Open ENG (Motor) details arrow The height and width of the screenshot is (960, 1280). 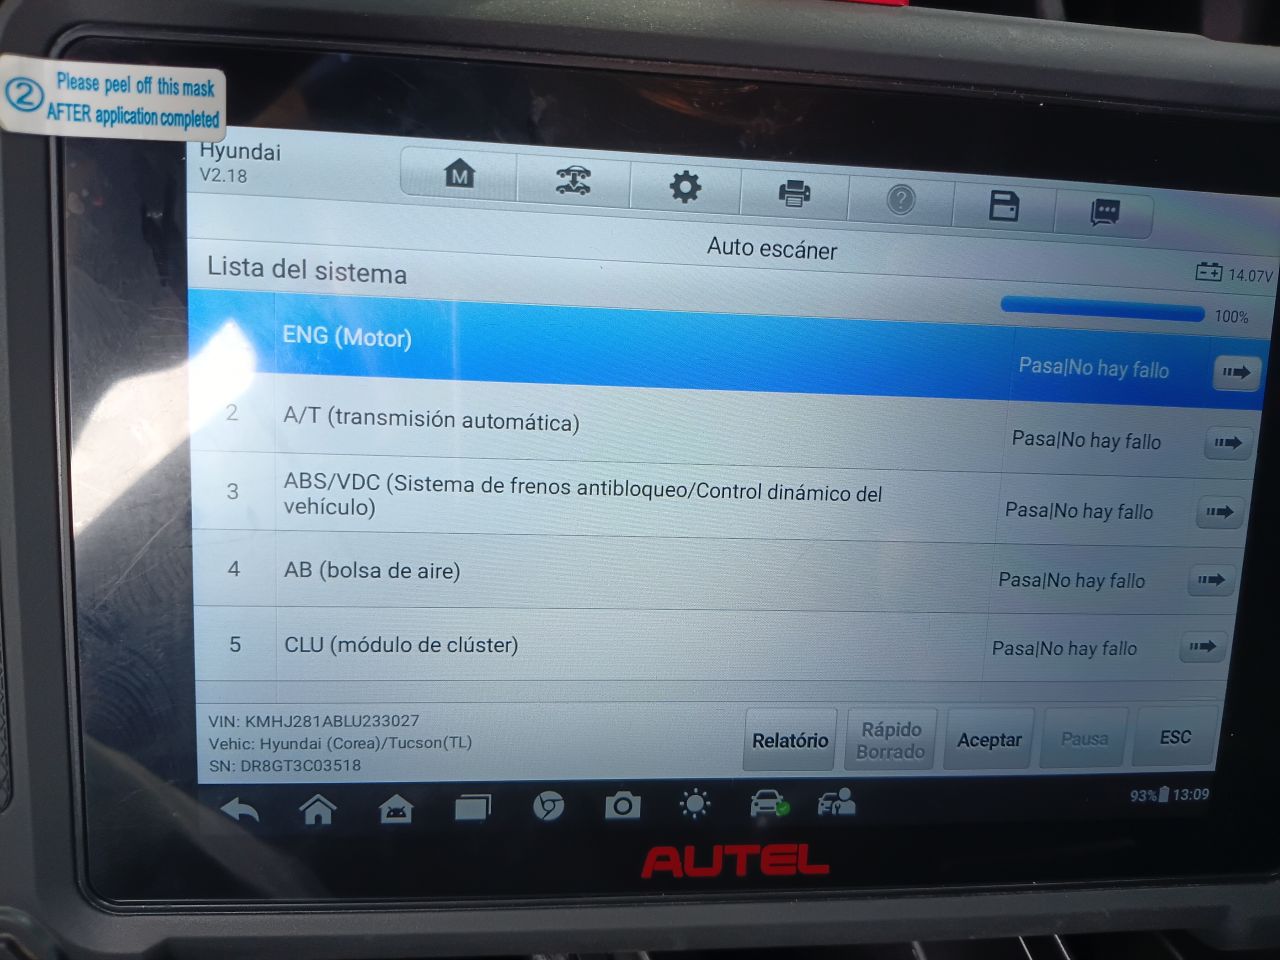tap(1237, 373)
